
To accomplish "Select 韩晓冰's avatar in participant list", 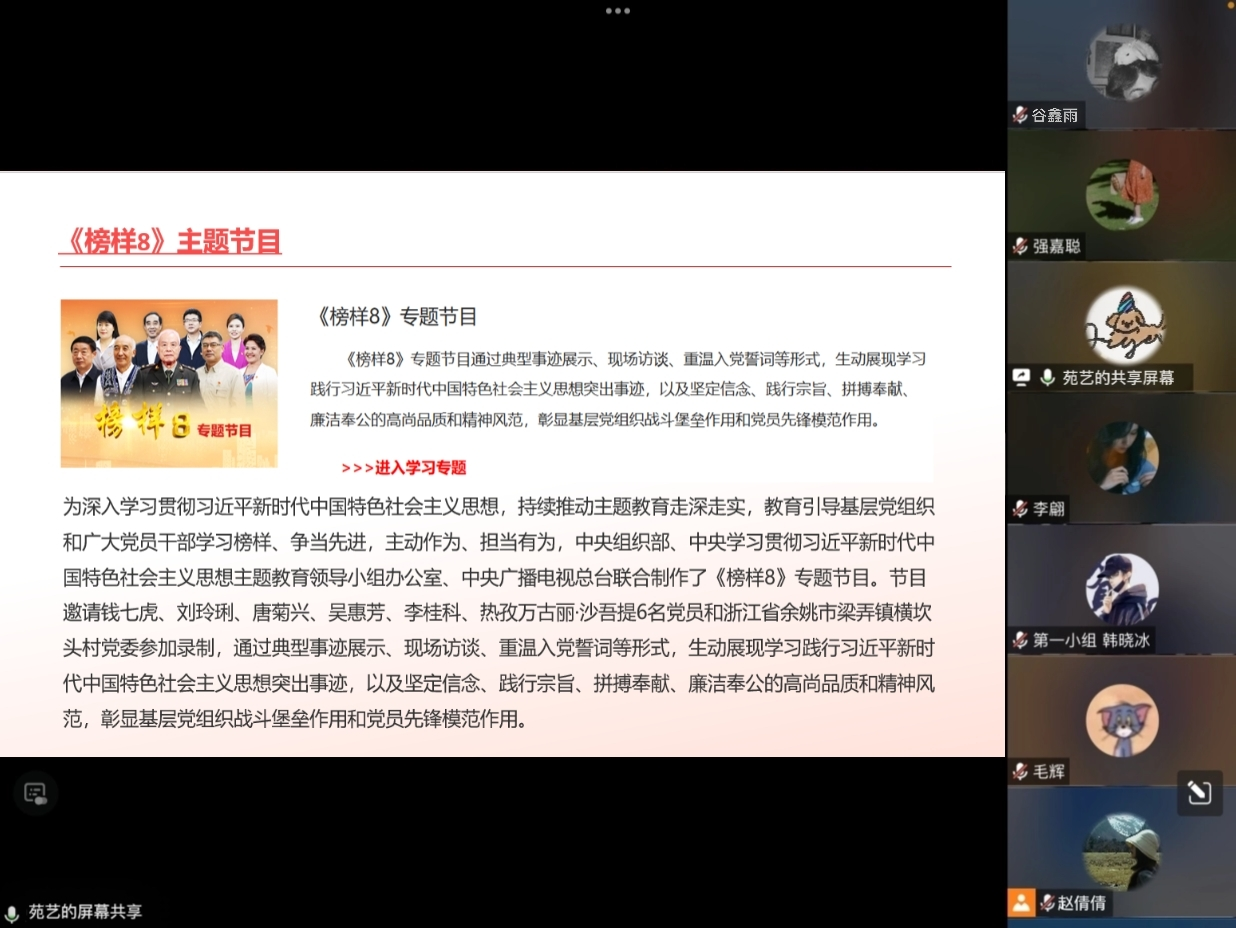I will coord(1122,588).
